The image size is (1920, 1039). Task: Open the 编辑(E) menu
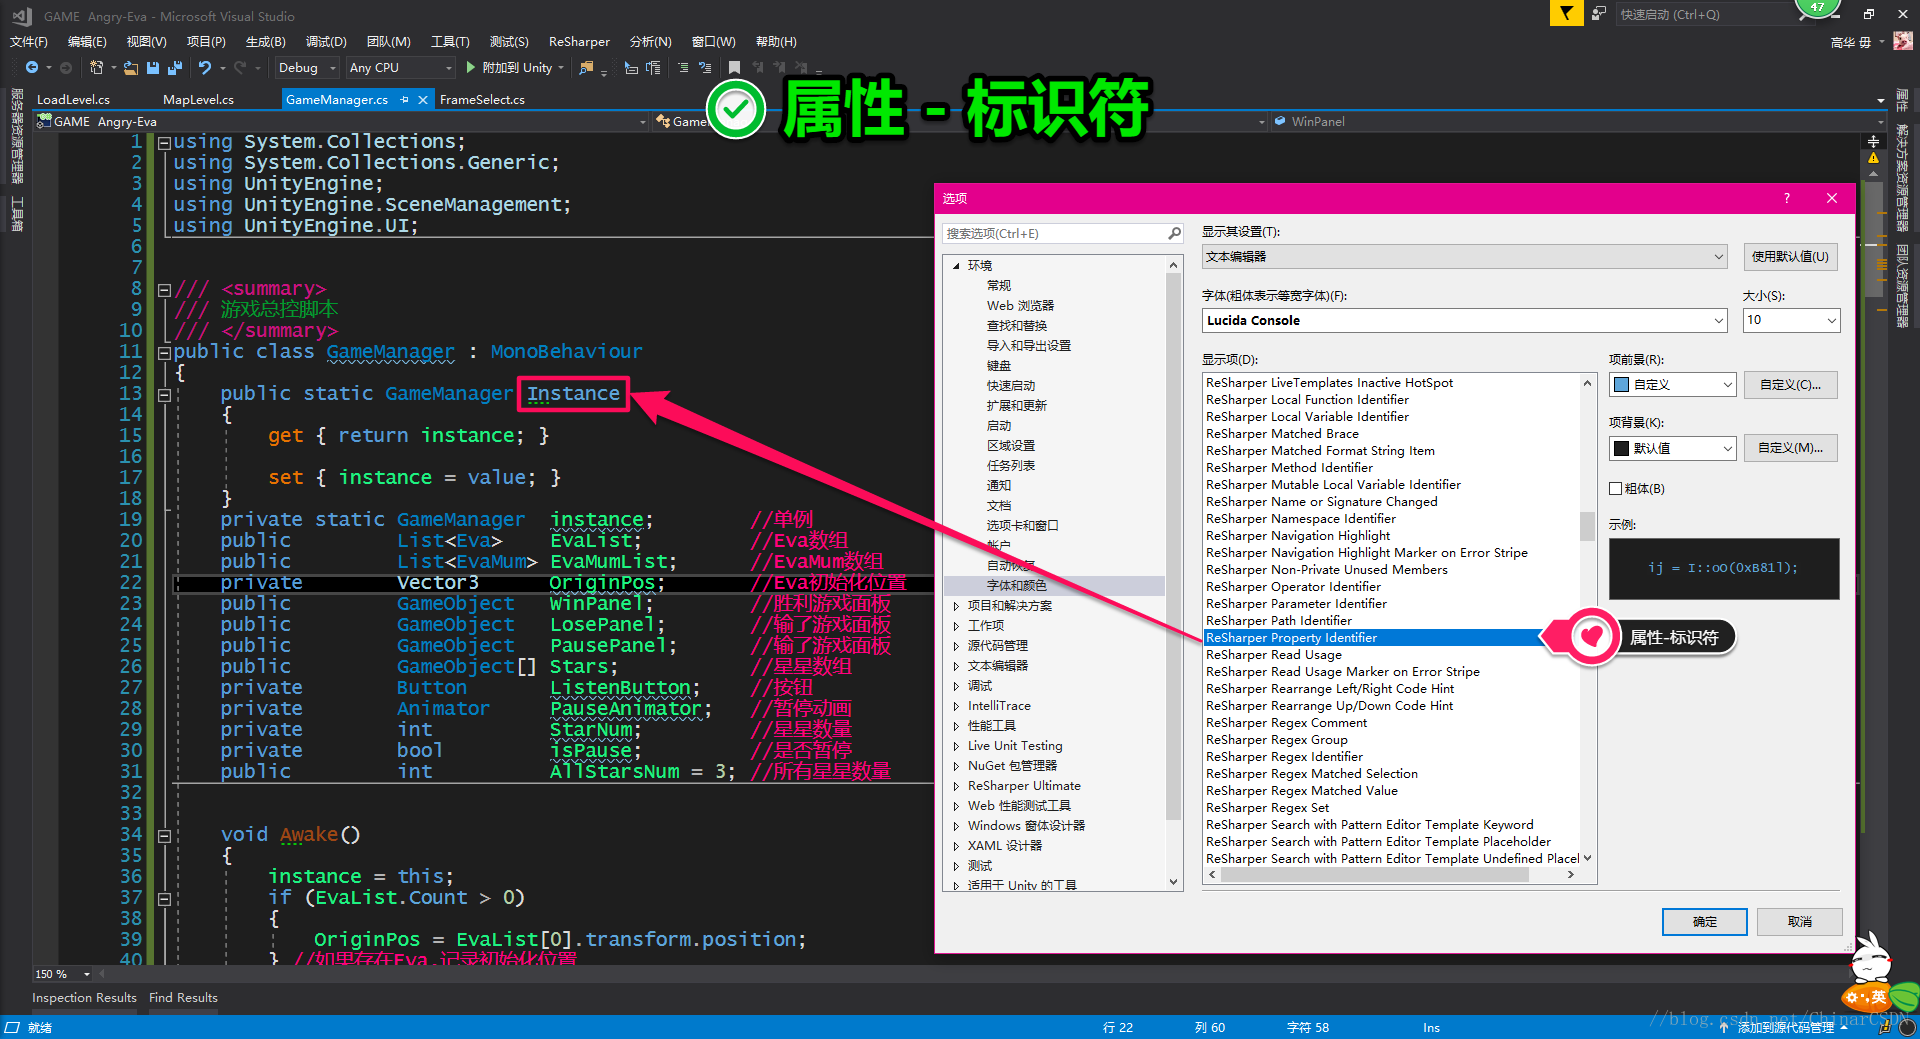click(87, 41)
